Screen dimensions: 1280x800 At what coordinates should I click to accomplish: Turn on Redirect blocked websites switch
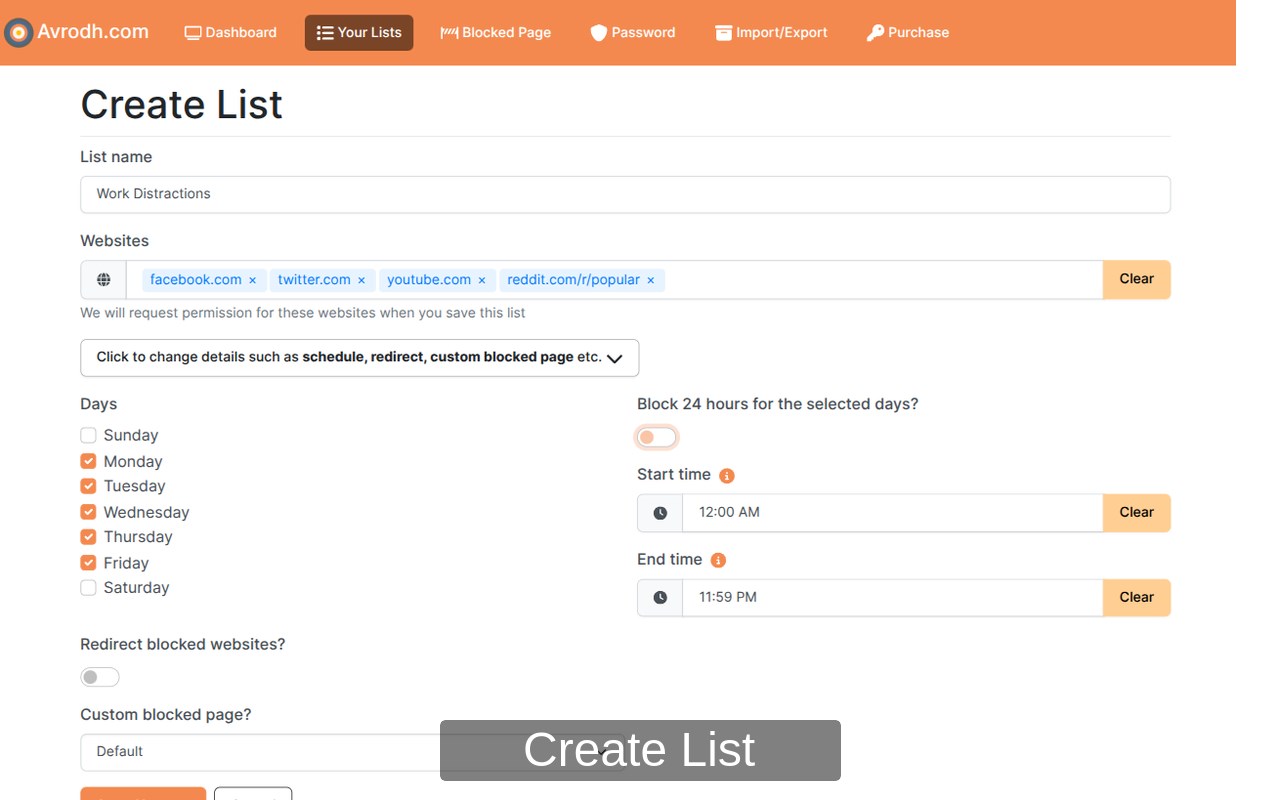coord(100,678)
